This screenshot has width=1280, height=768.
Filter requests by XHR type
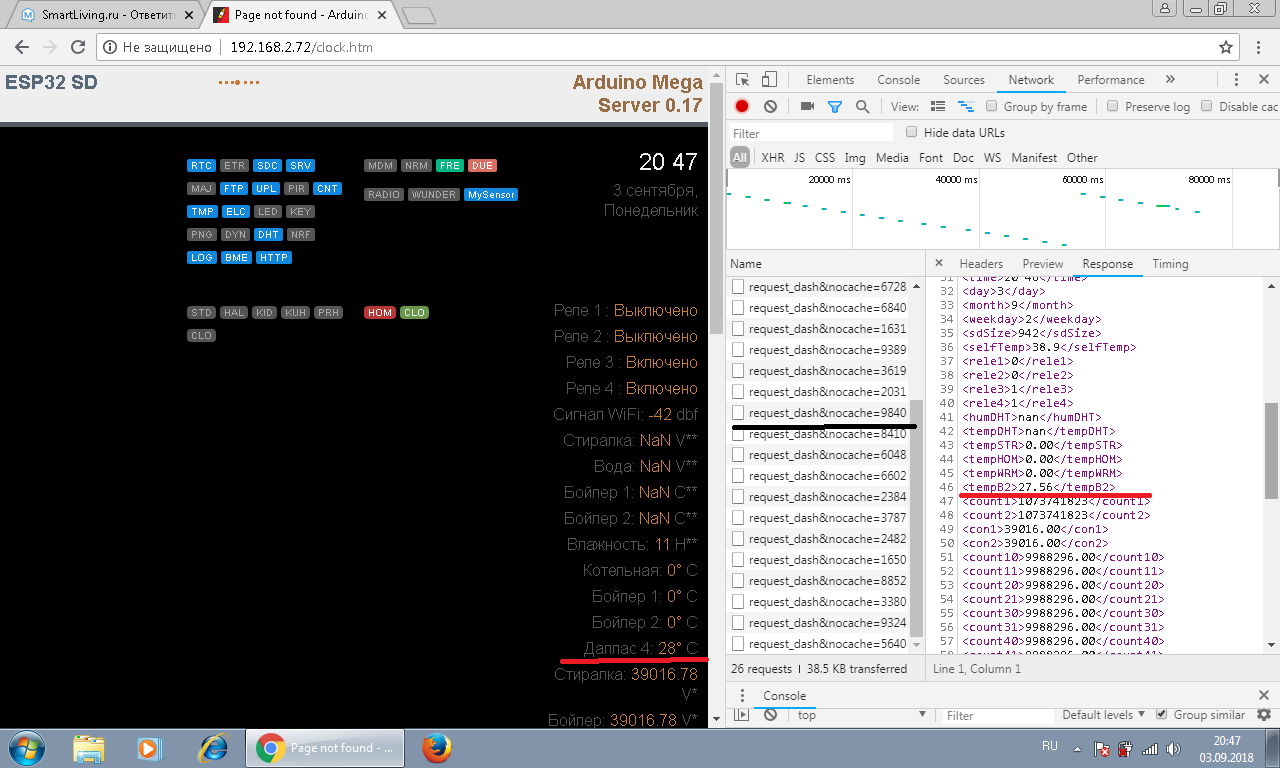pyautogui.click(x=772, y=157)
